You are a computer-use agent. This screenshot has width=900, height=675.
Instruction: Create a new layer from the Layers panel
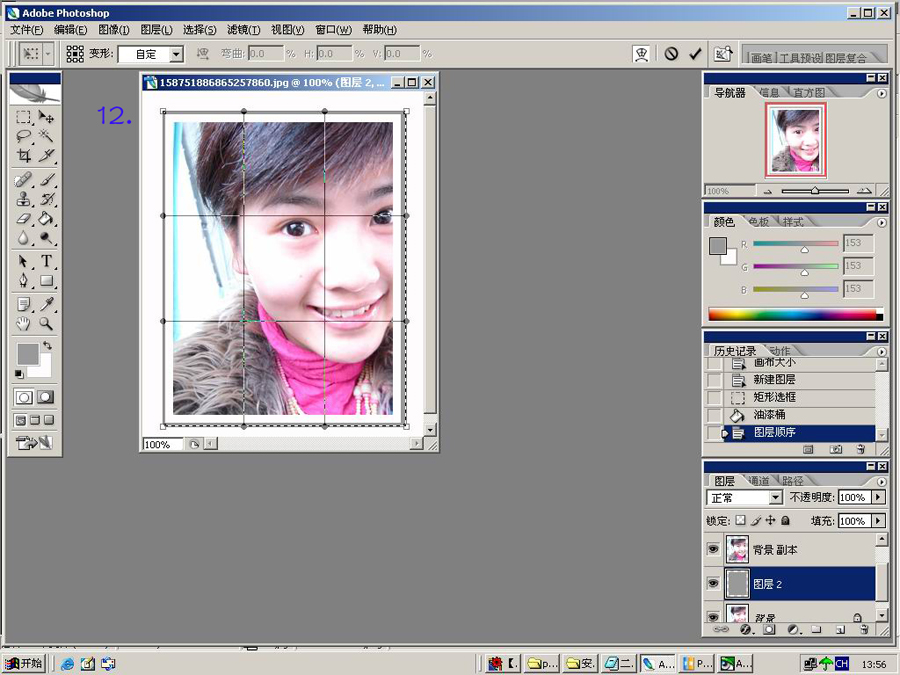click(x=840, y=630)
